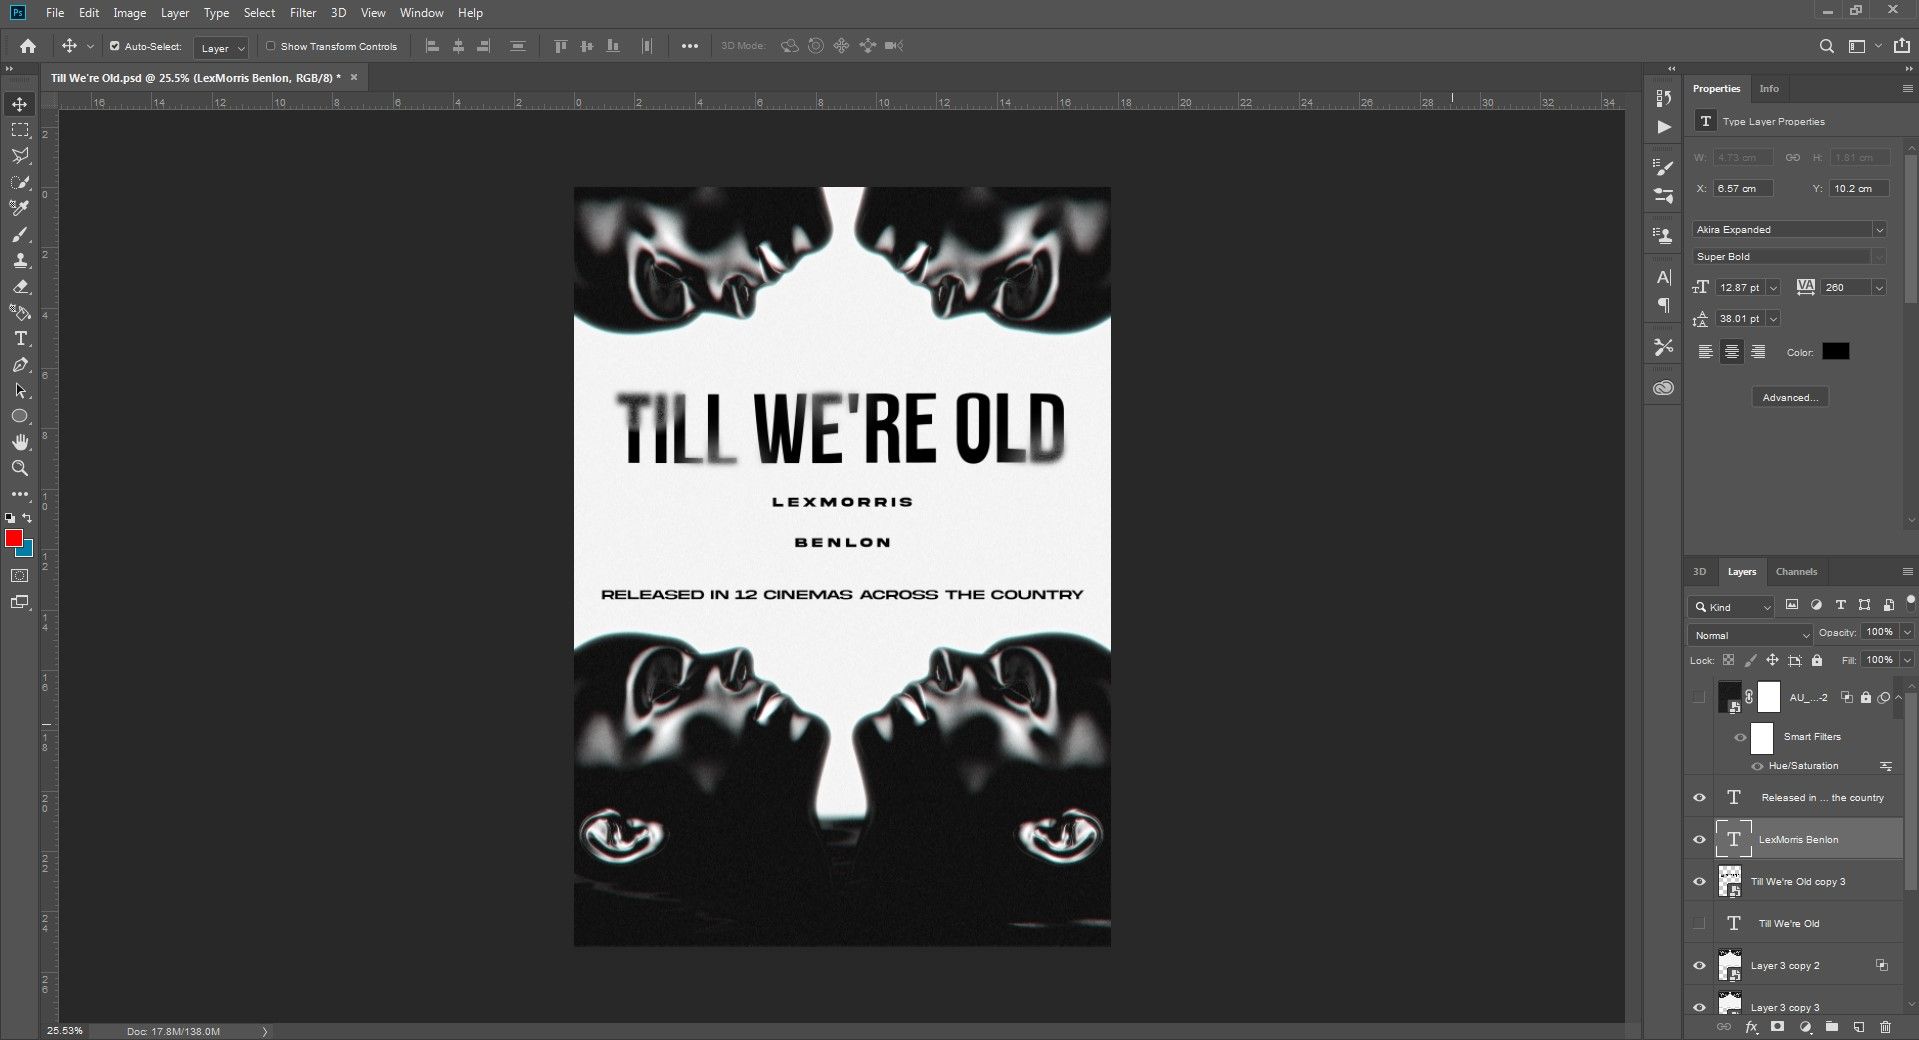Open the black text Color swatch
The width and height of the screenshot is (1919, 1040).
coord(1835,352)
